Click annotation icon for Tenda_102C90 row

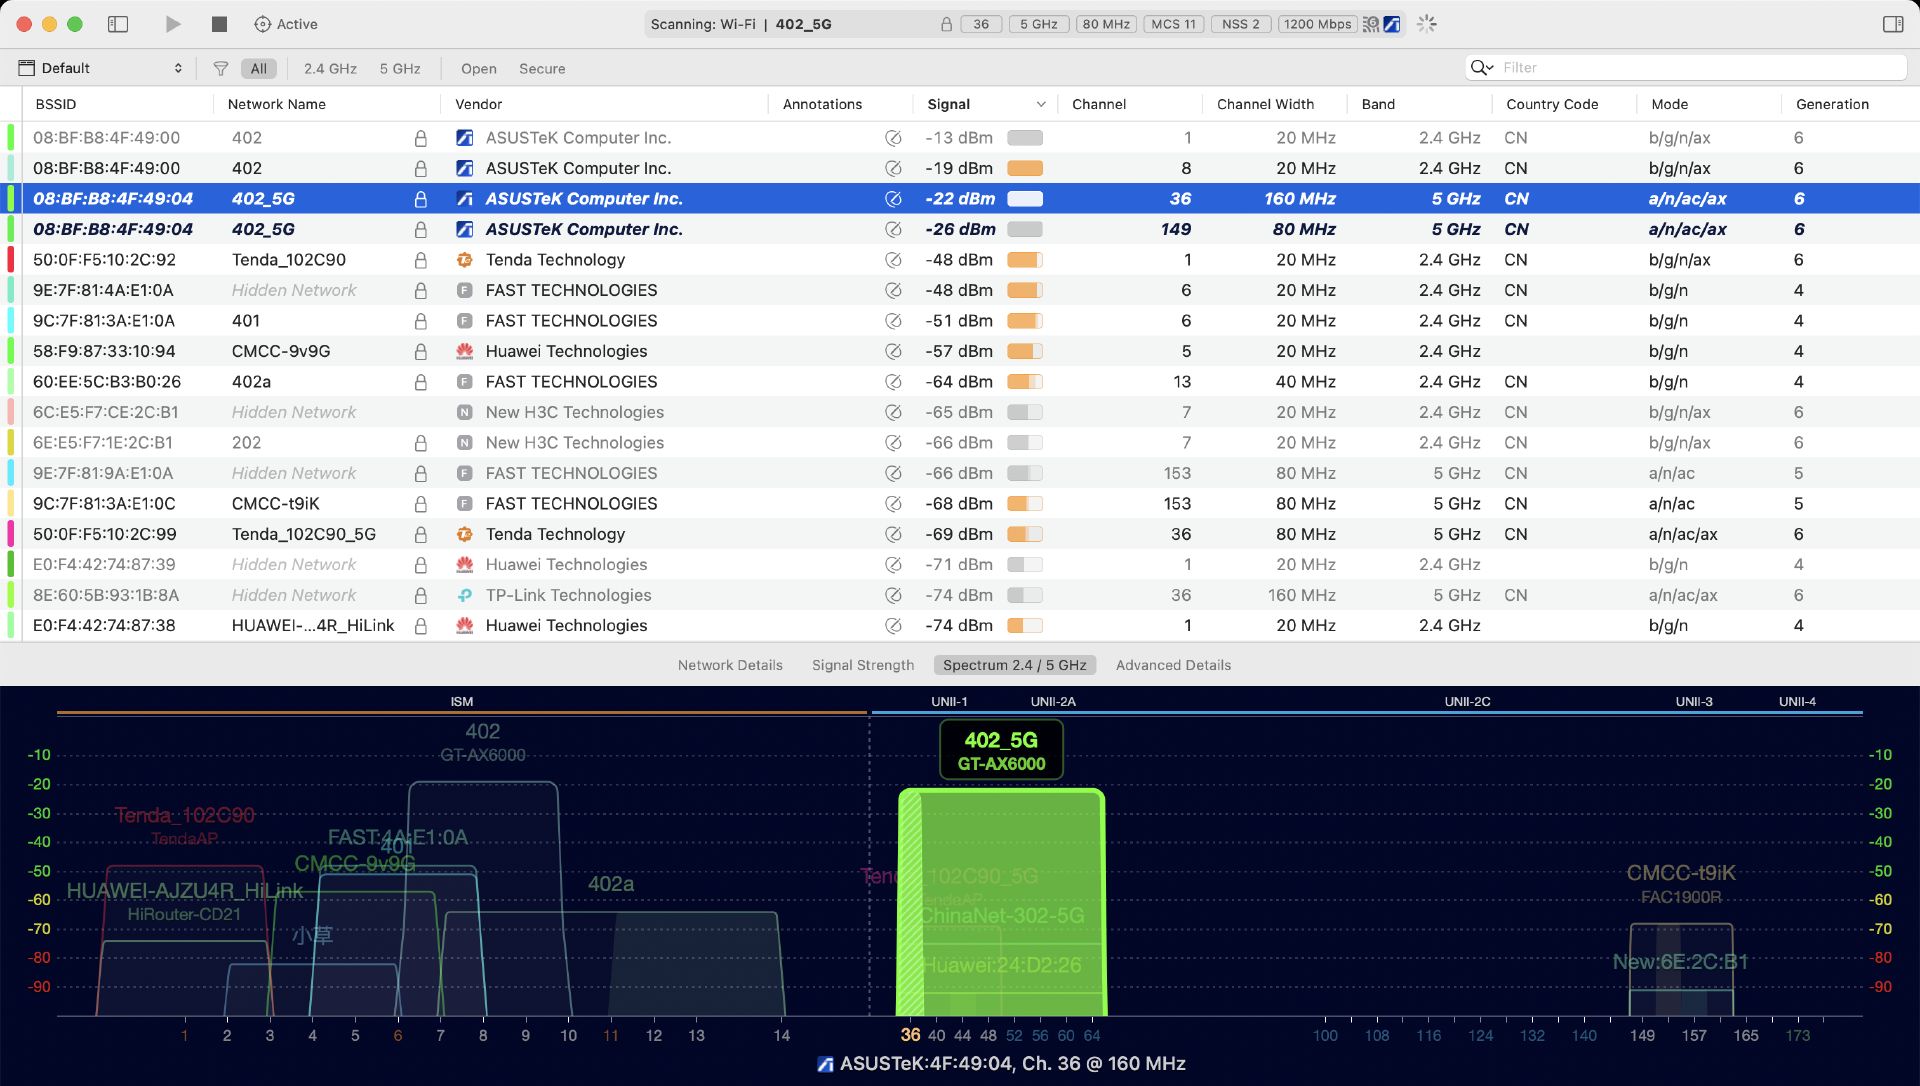(893, 260)
